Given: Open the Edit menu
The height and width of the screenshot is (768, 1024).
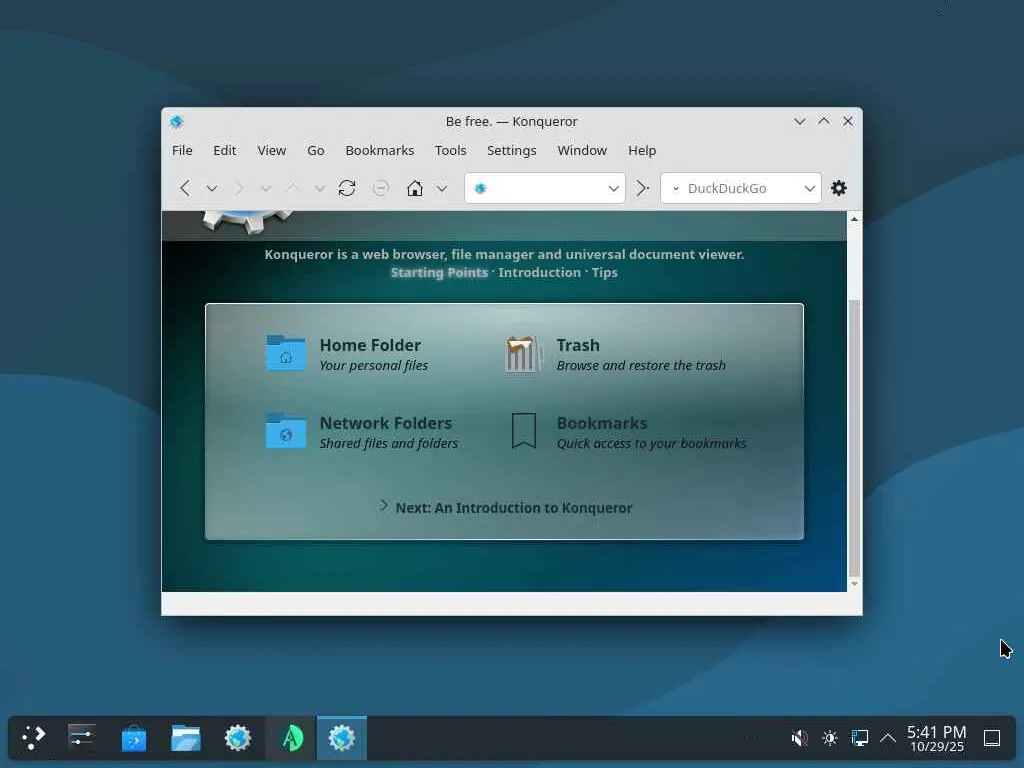Looking at the screenshot, I should click(x=224, y=150).
